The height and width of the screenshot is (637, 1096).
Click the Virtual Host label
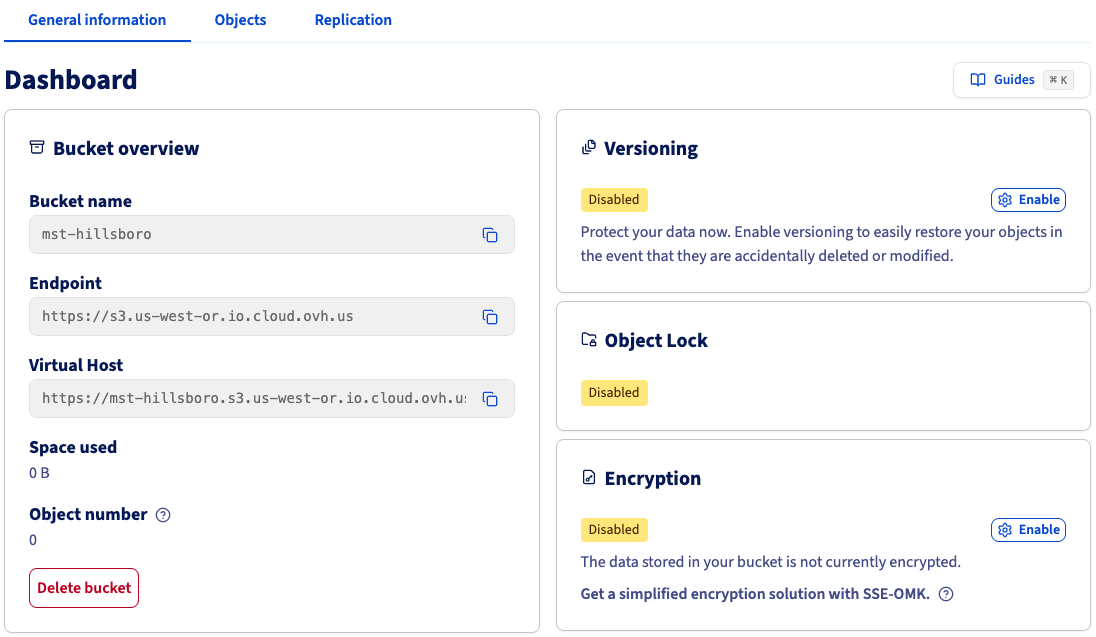click(x=75, y=365)
